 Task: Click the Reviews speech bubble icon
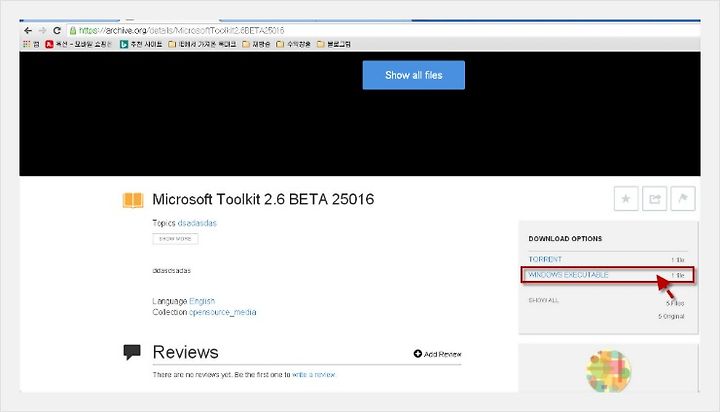pyautogui.click(x=132, y=352)
